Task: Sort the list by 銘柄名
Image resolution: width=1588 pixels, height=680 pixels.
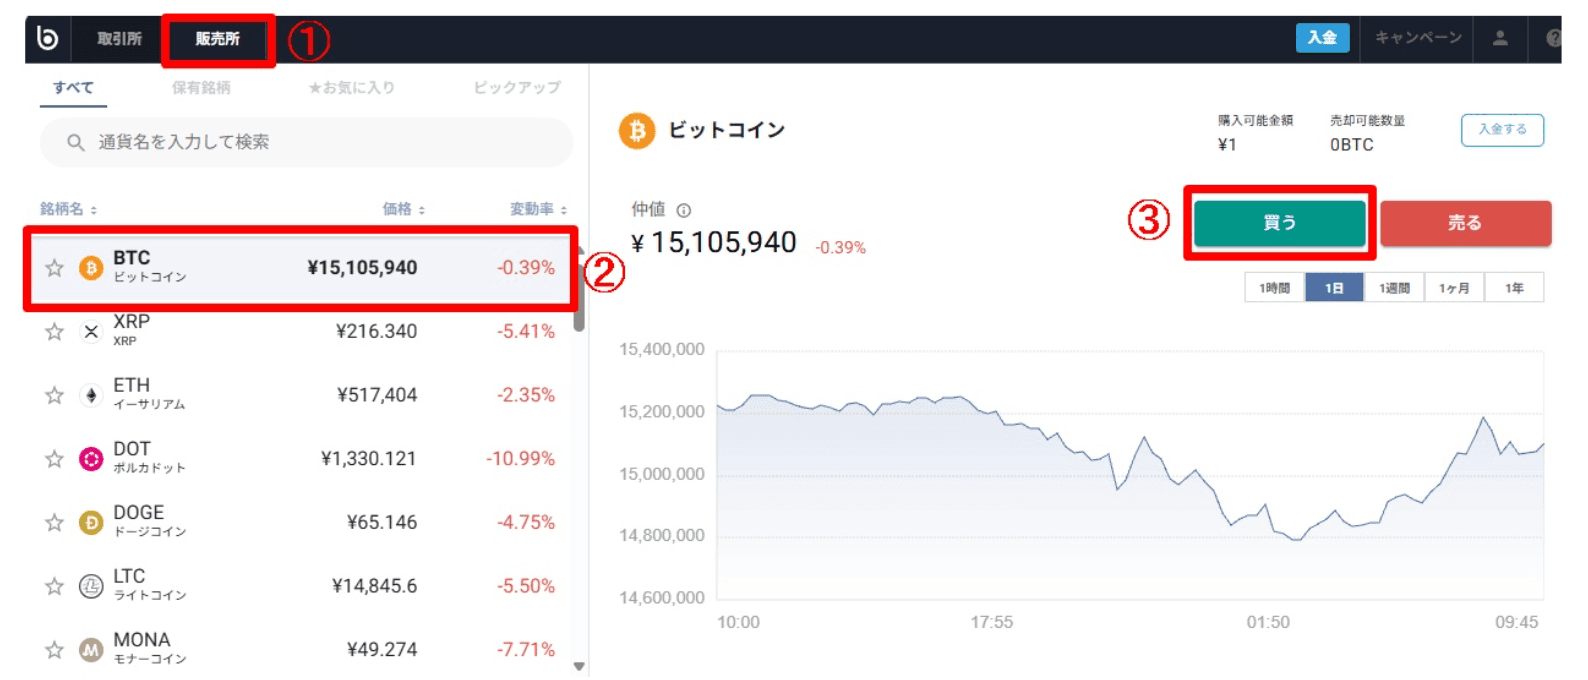Action: coord(68,209)
